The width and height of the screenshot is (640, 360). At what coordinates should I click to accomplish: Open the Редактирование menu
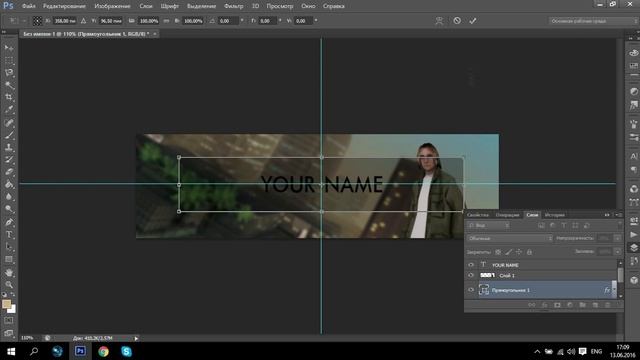point(64,6)
